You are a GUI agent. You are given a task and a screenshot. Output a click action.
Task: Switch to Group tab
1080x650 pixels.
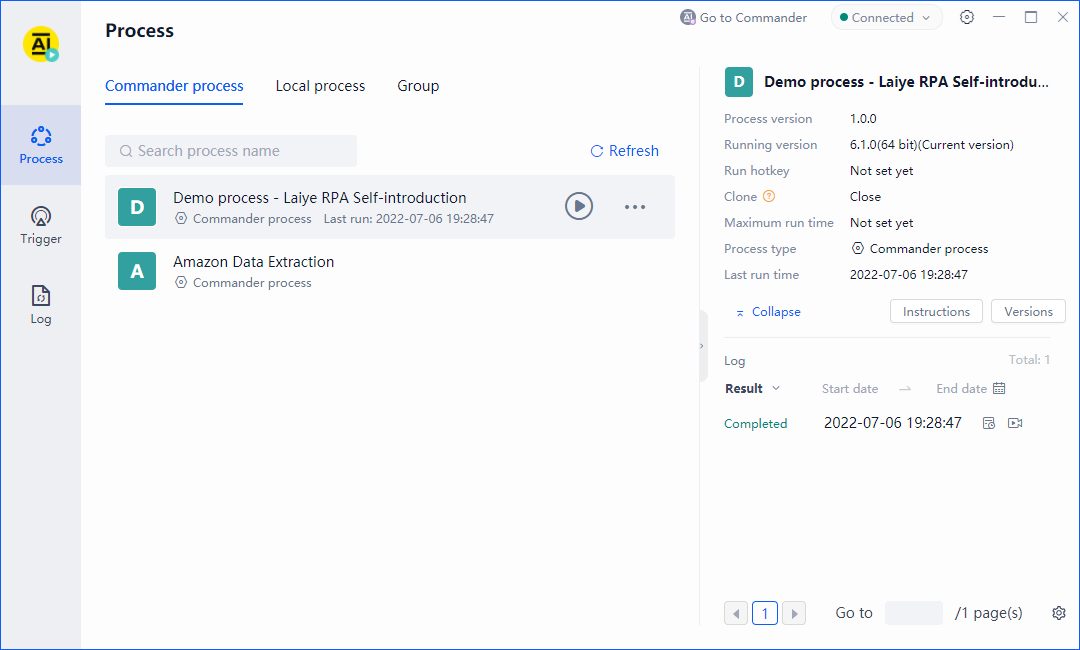[418, 86]
